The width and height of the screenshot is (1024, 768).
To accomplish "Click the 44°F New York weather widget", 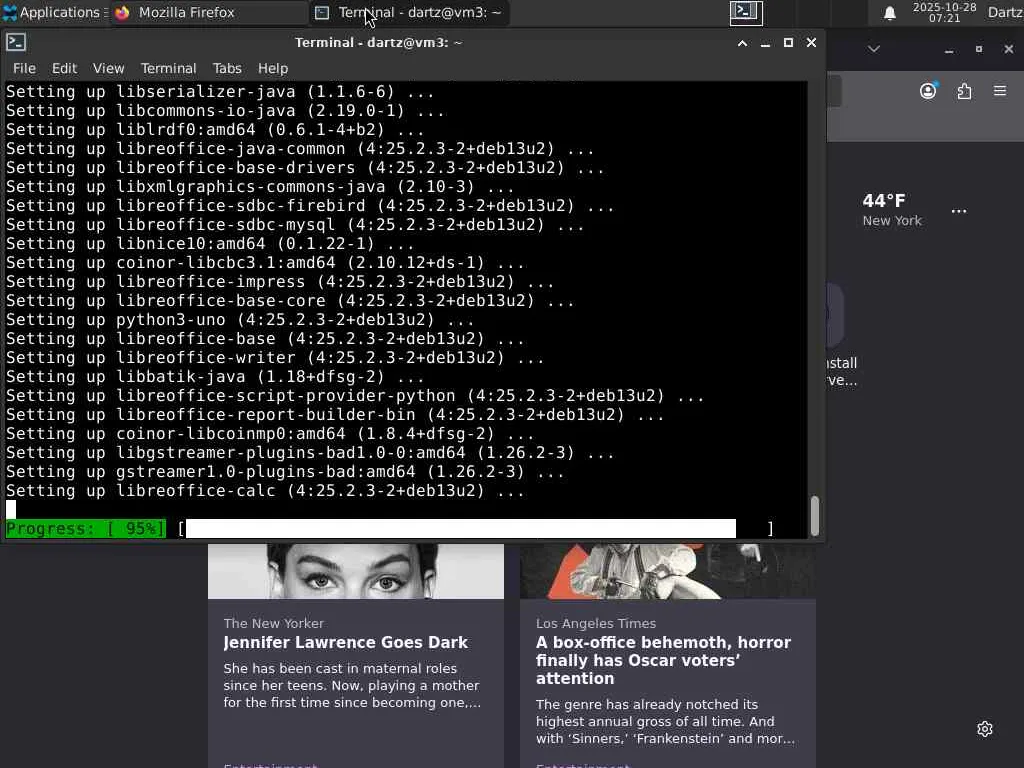I will pos(891,210).
